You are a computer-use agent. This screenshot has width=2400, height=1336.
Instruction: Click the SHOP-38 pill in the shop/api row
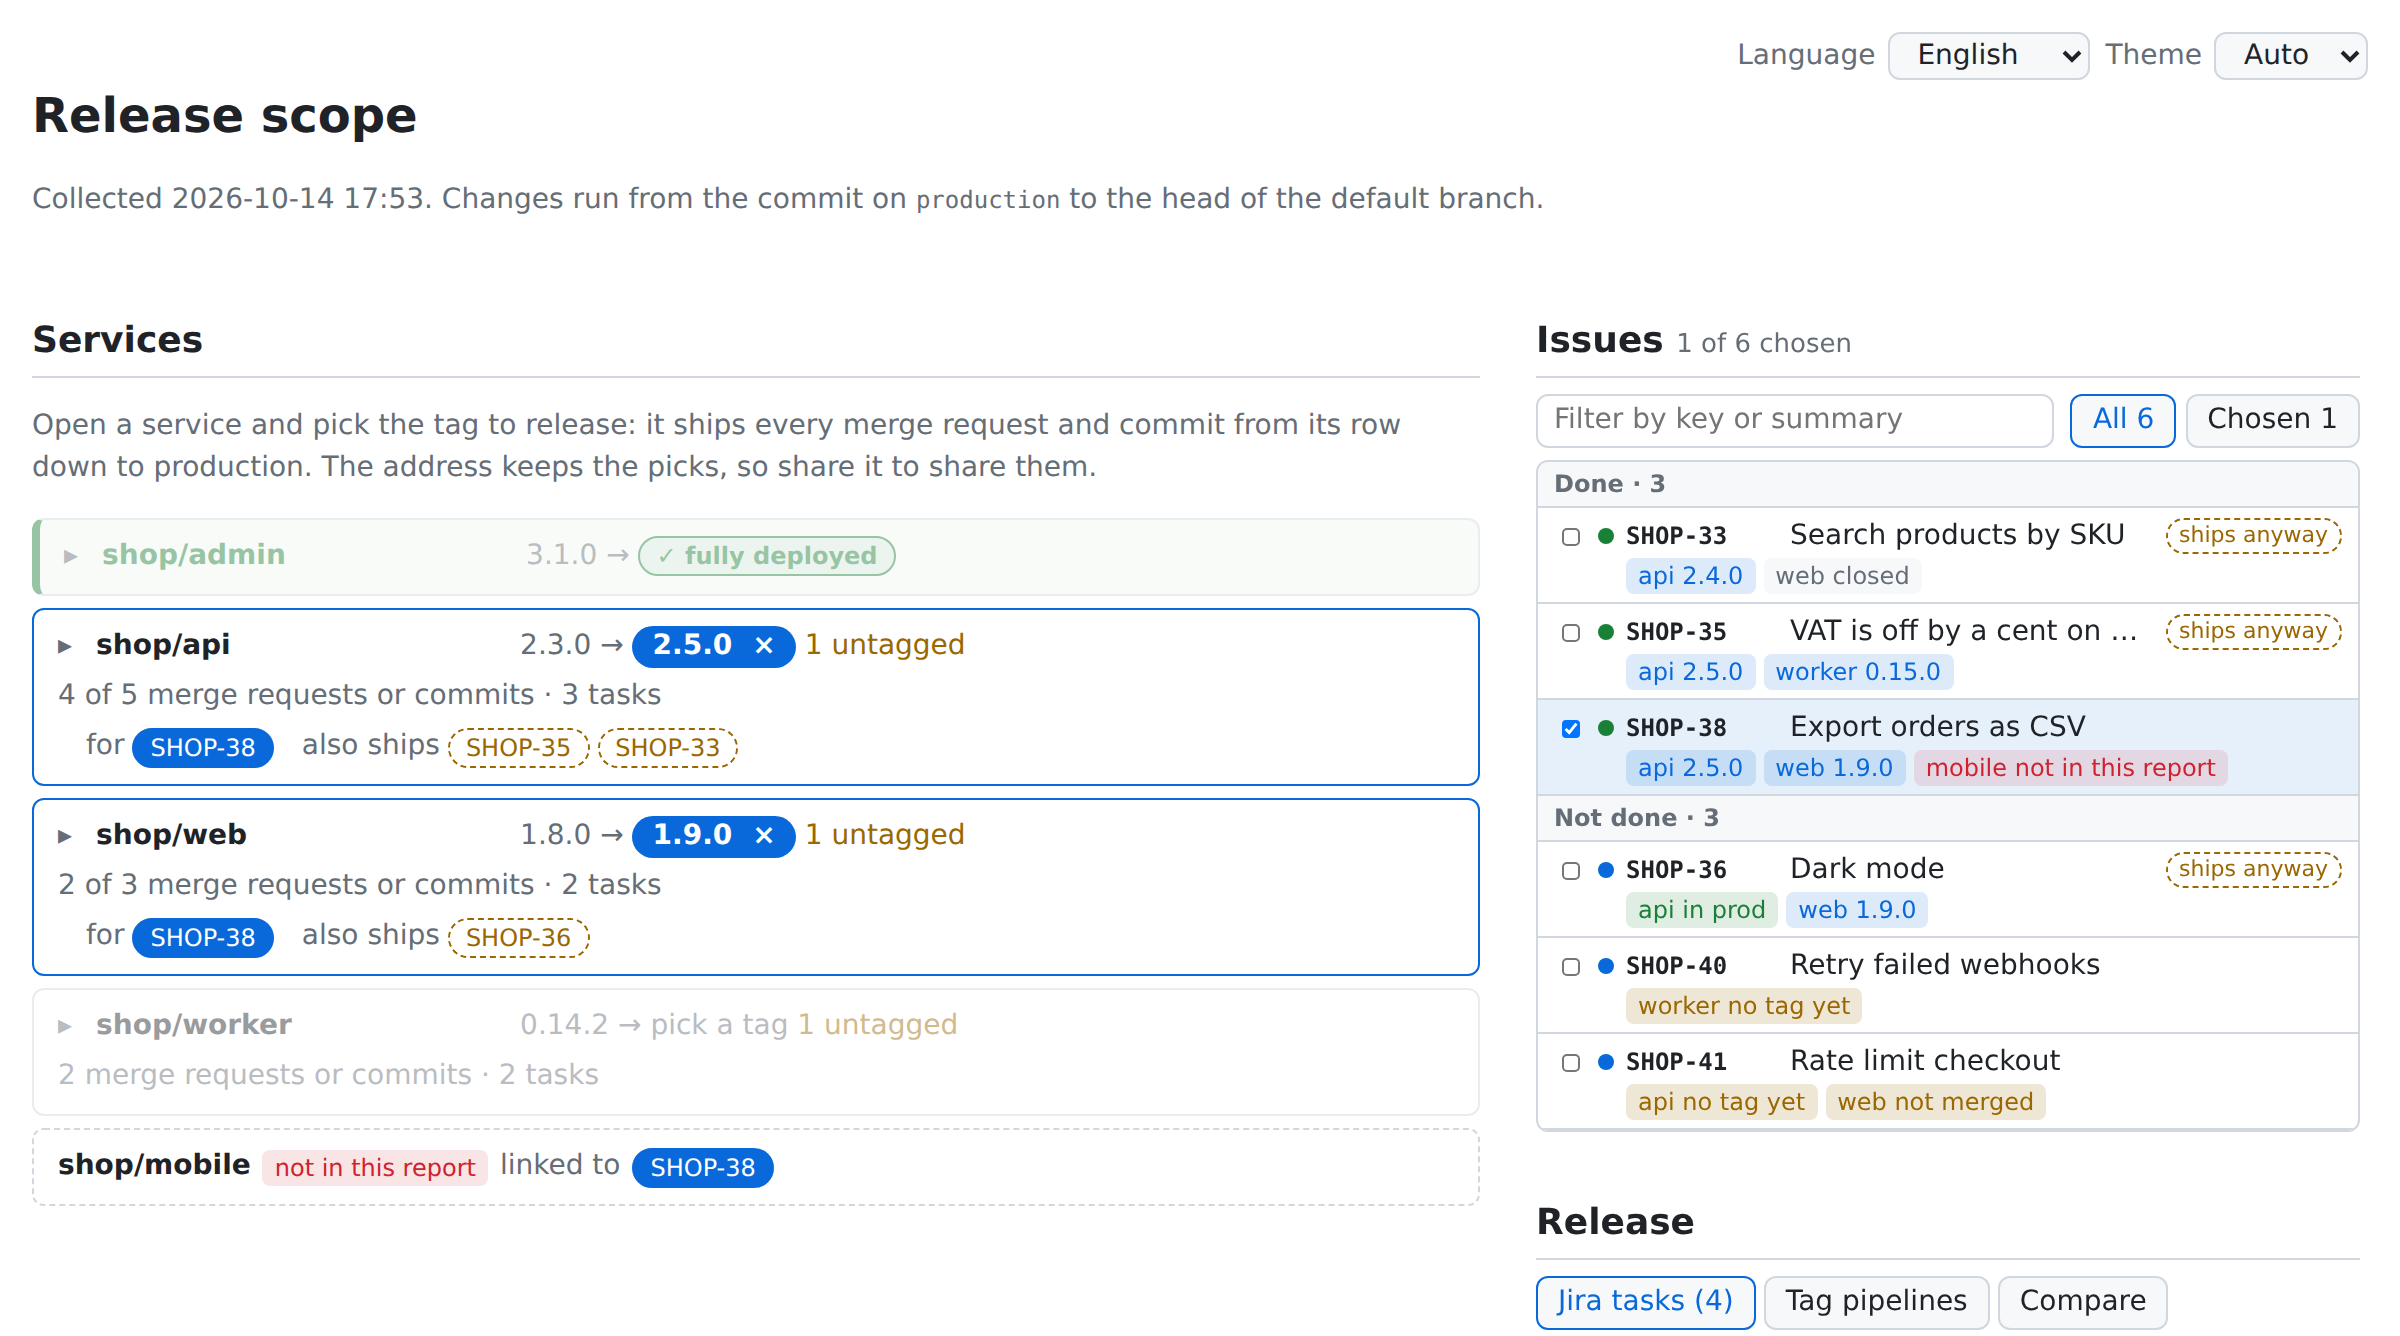tap(203, 748)
